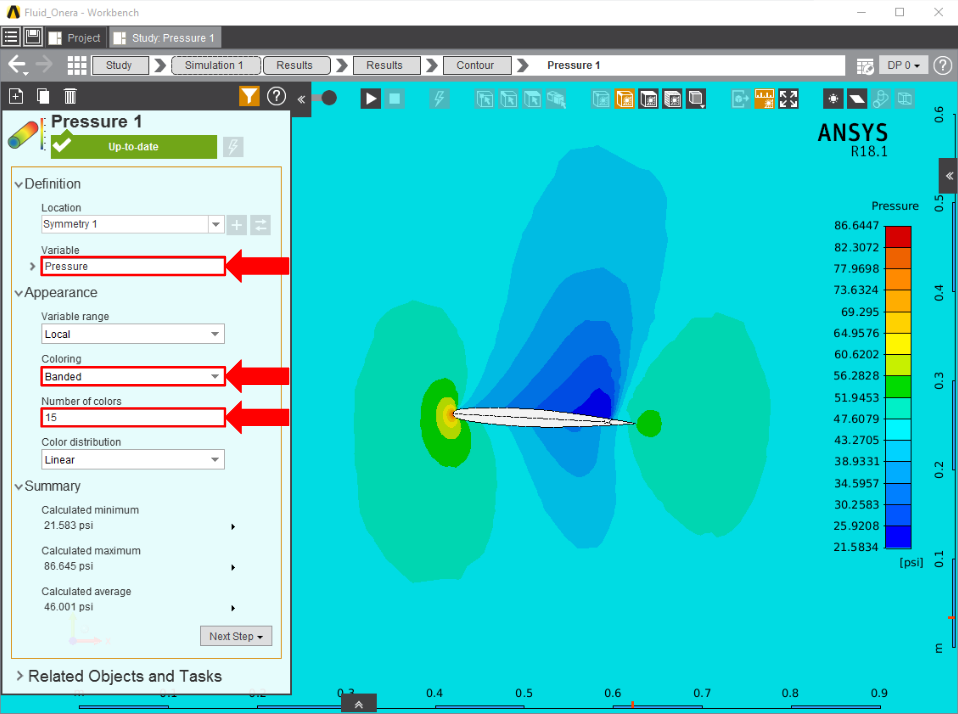Click the first cube selection mode icon
958x714 pixels.
click(484, 98)
